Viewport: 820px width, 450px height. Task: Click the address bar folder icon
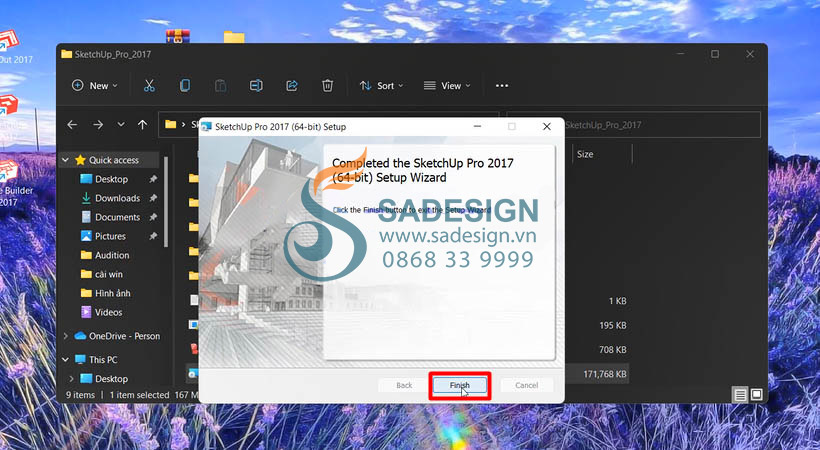tap(170, 125)
